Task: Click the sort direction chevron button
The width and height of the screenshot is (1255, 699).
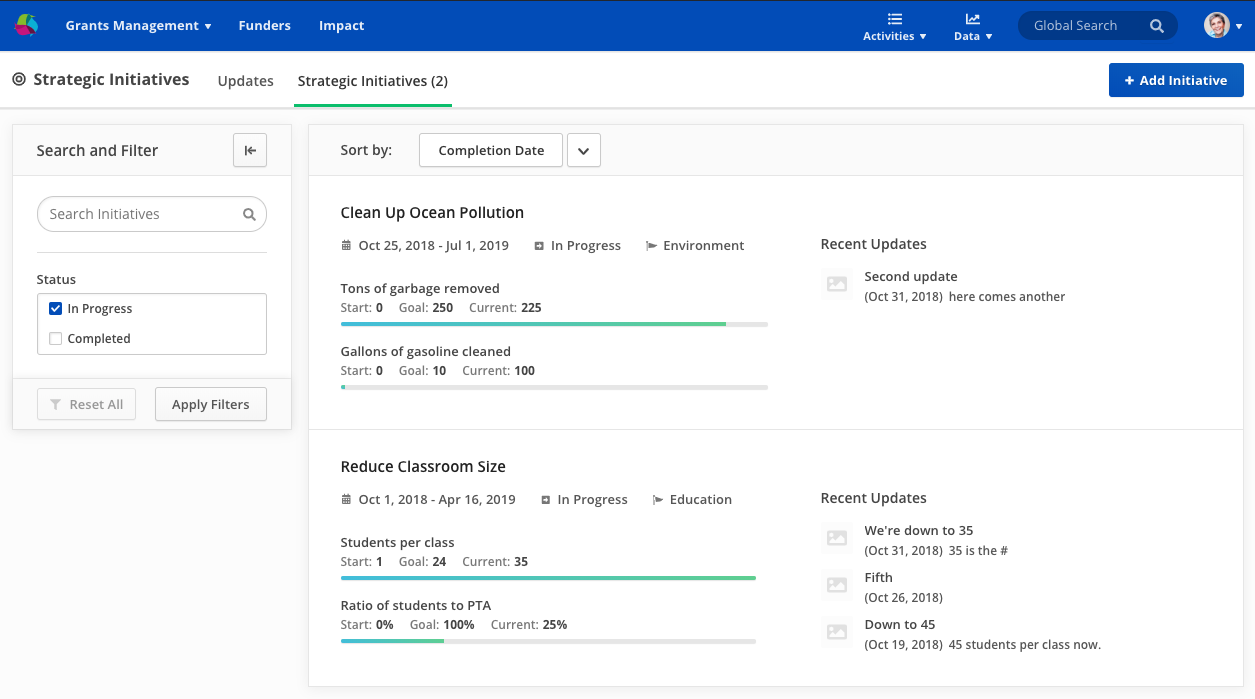Action: point(584,150)
